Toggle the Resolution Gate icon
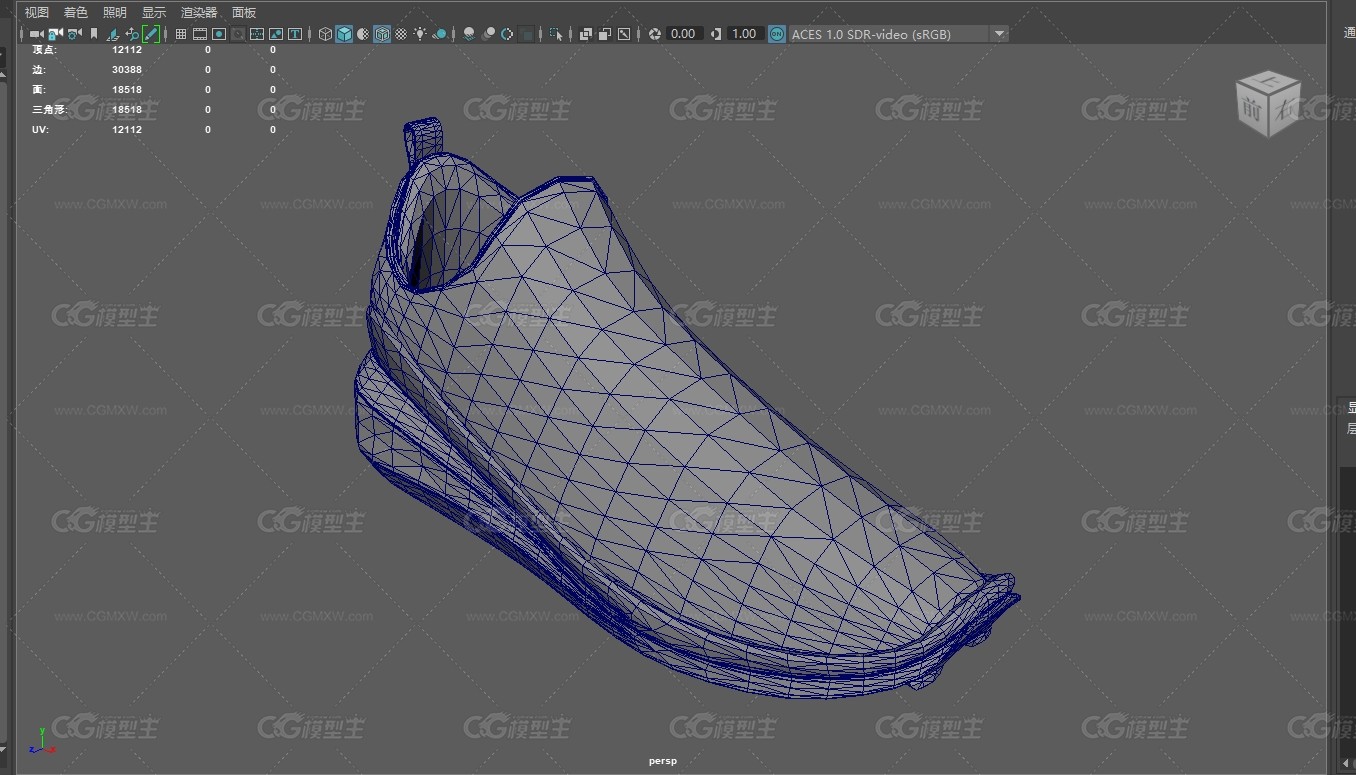Image resolution: width=1356 pixels, height=775 pixels. pos(219,34)
